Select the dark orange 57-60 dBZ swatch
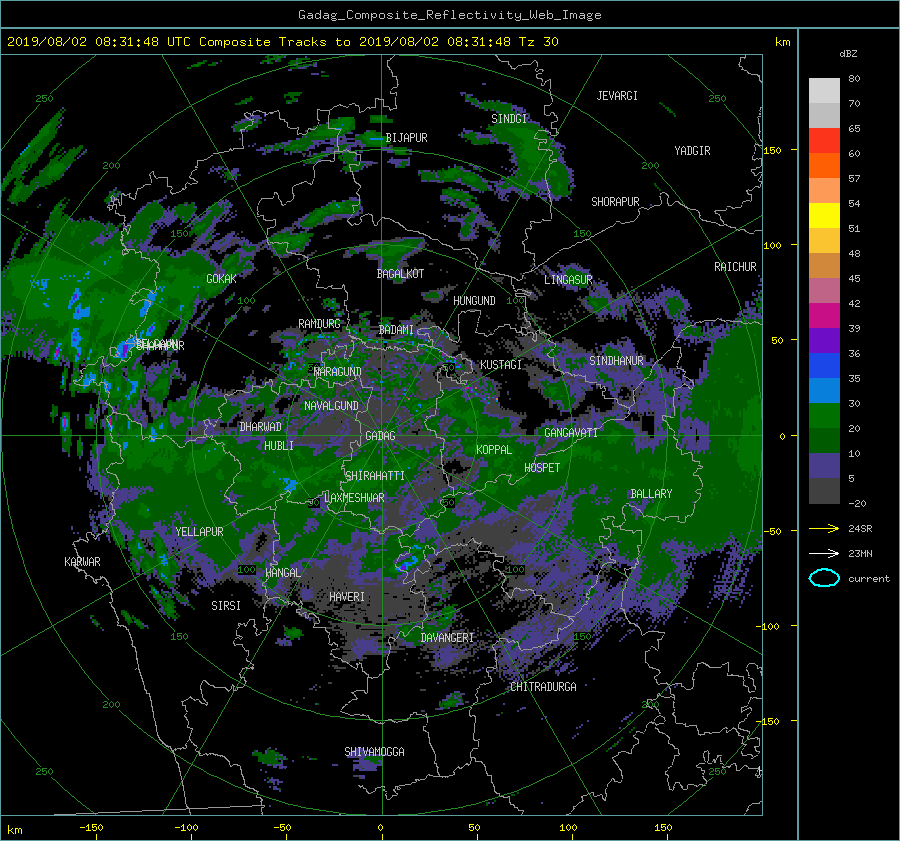The image size is (900, 841). [x=824, y=166]
